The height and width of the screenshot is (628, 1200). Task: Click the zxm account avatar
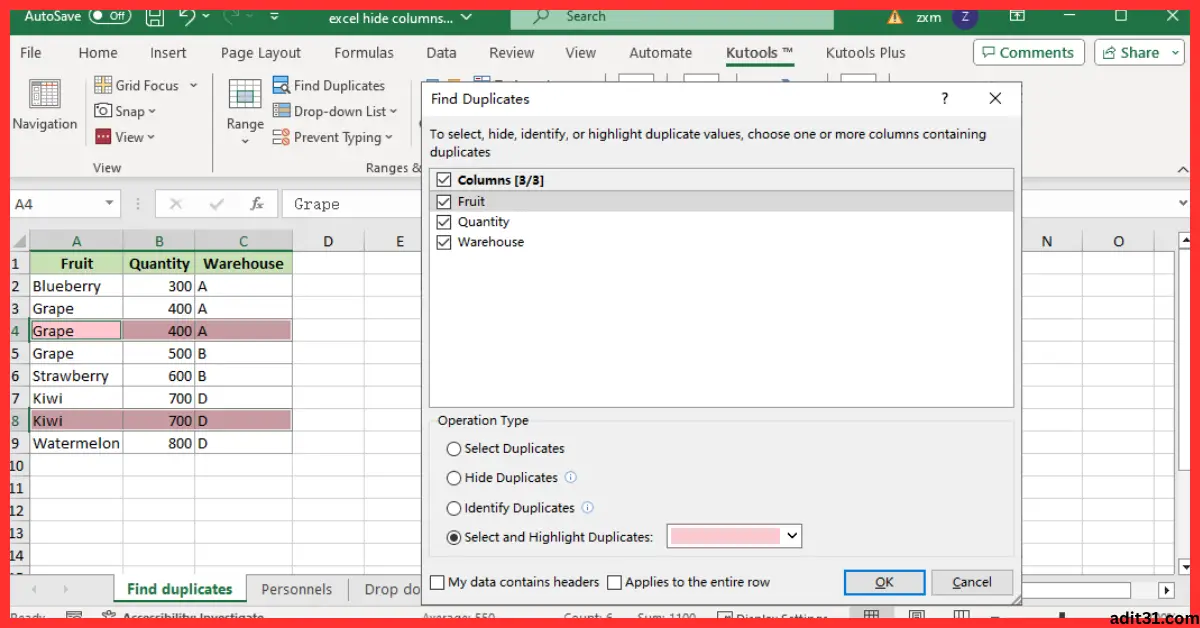pyautogui.click(x=964, y=16)
